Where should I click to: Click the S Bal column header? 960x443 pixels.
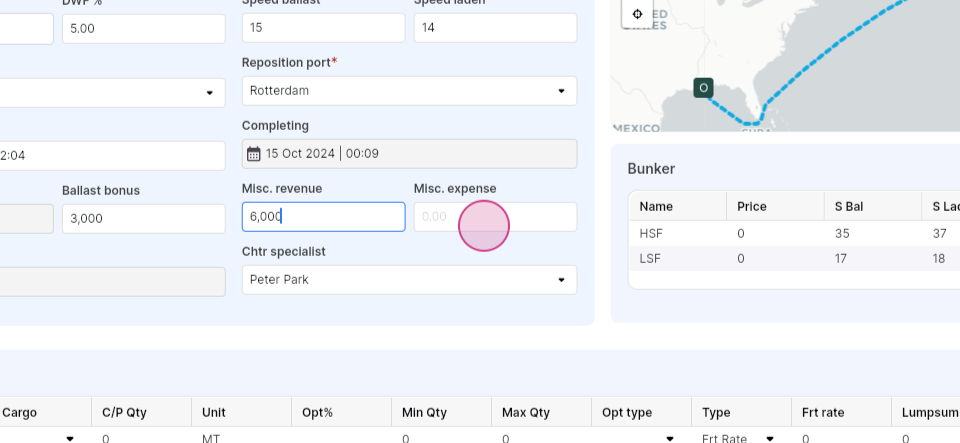tap(849, 207)
